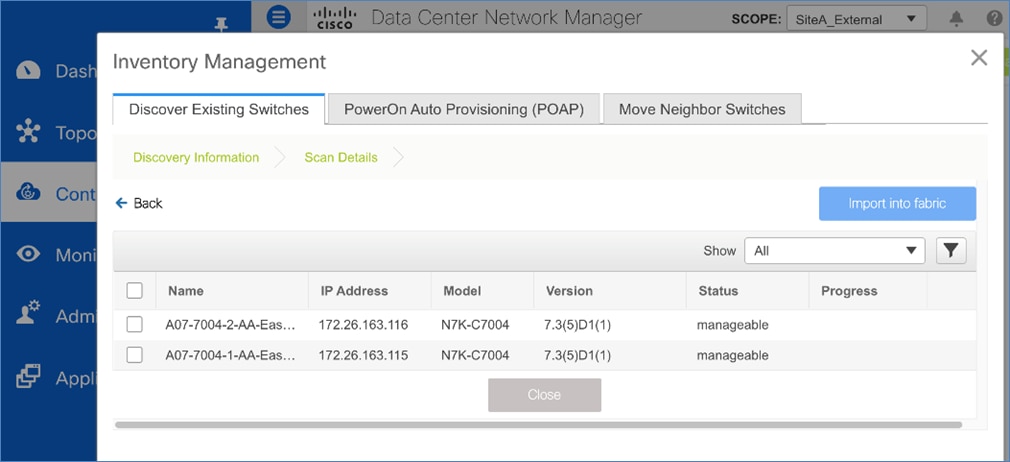Open the help question mark icon
Image resolution: width=1010 pixels, height=462 pixels.
tap(994, 19)
